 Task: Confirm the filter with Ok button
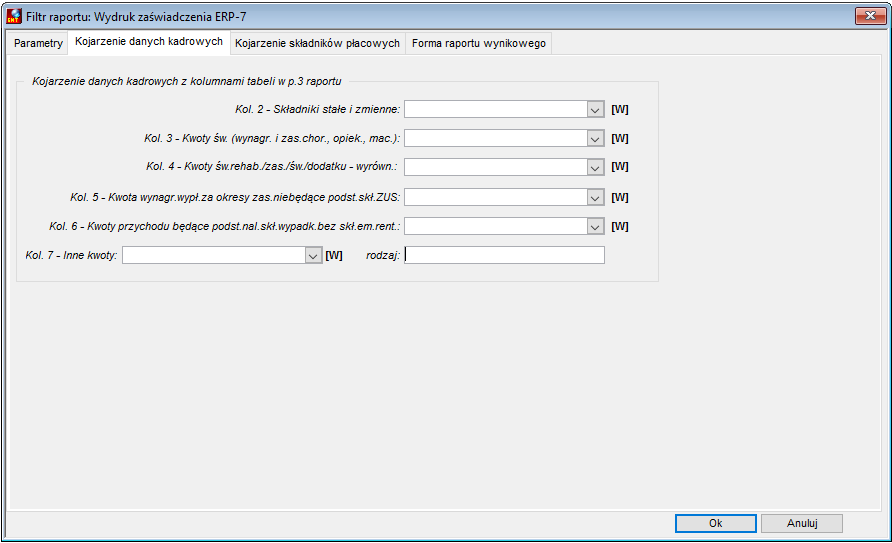point(716,523)
